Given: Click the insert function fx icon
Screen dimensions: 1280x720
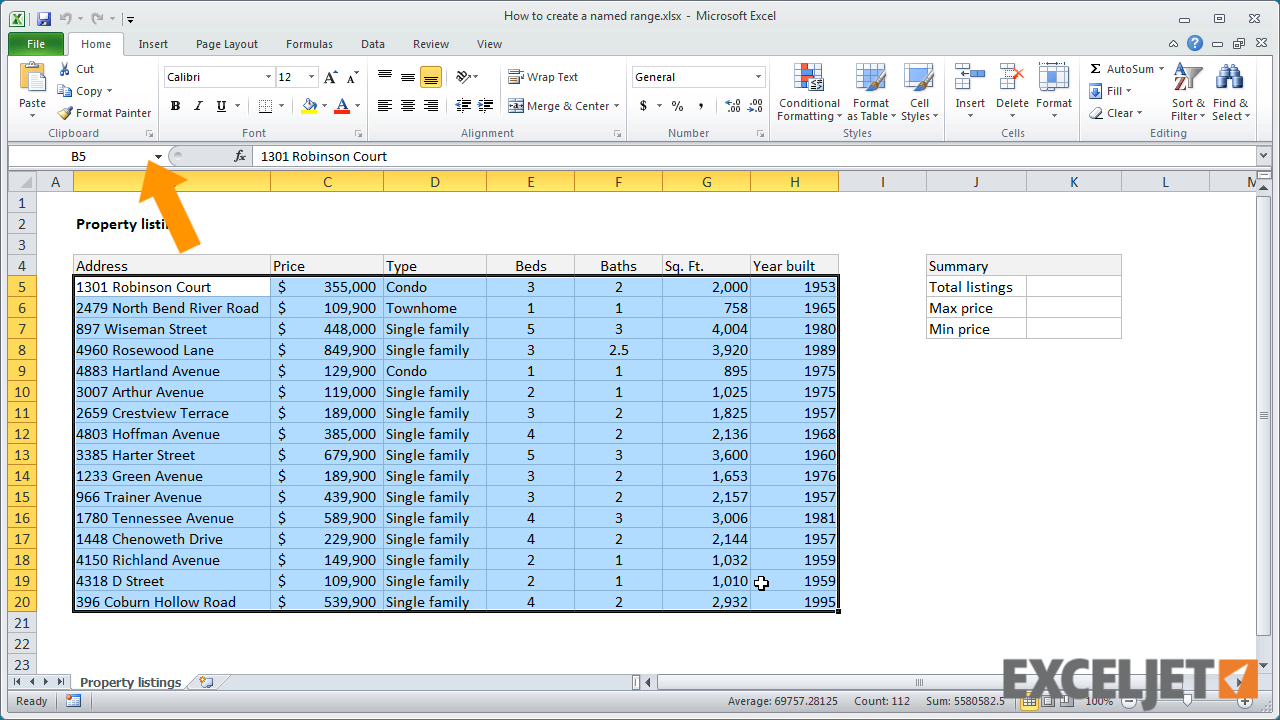Looking at the screenshot, I should (x=240, y=156).
